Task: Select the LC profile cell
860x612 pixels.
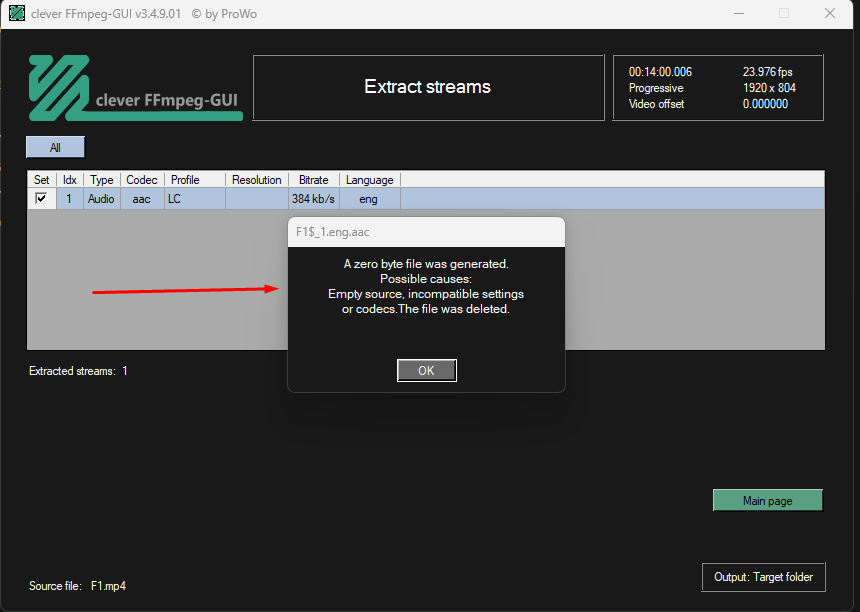Action: click(x=195, y=199)
